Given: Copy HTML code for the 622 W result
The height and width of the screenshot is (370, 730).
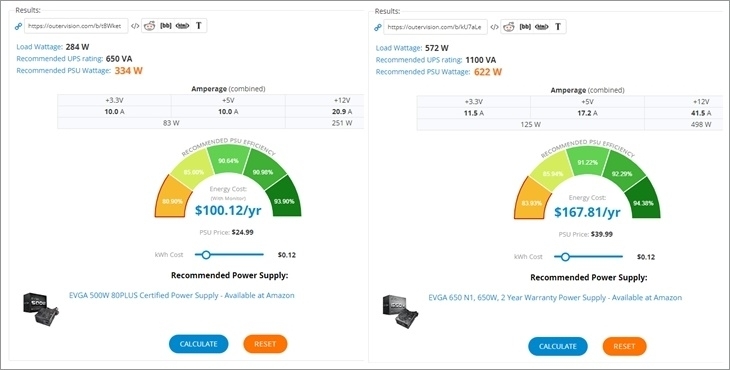Looking at the screenshot, I should coord(542,27).
